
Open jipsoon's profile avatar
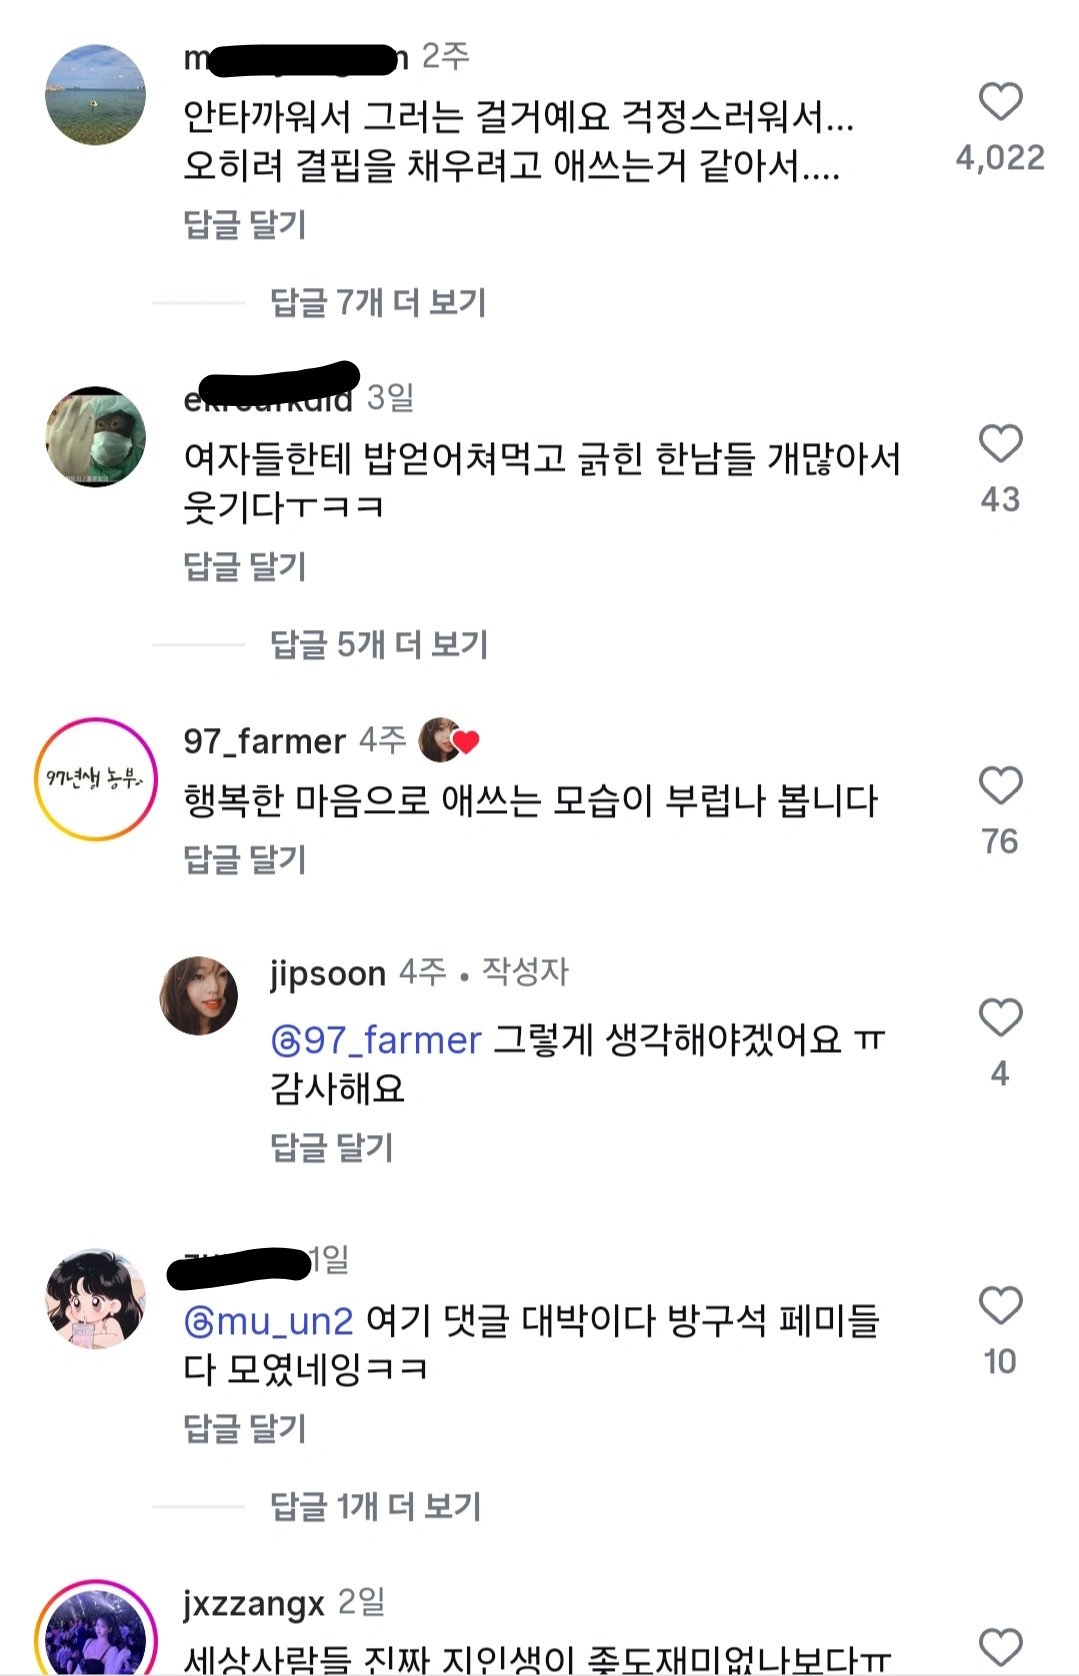(x=199, y=995)
